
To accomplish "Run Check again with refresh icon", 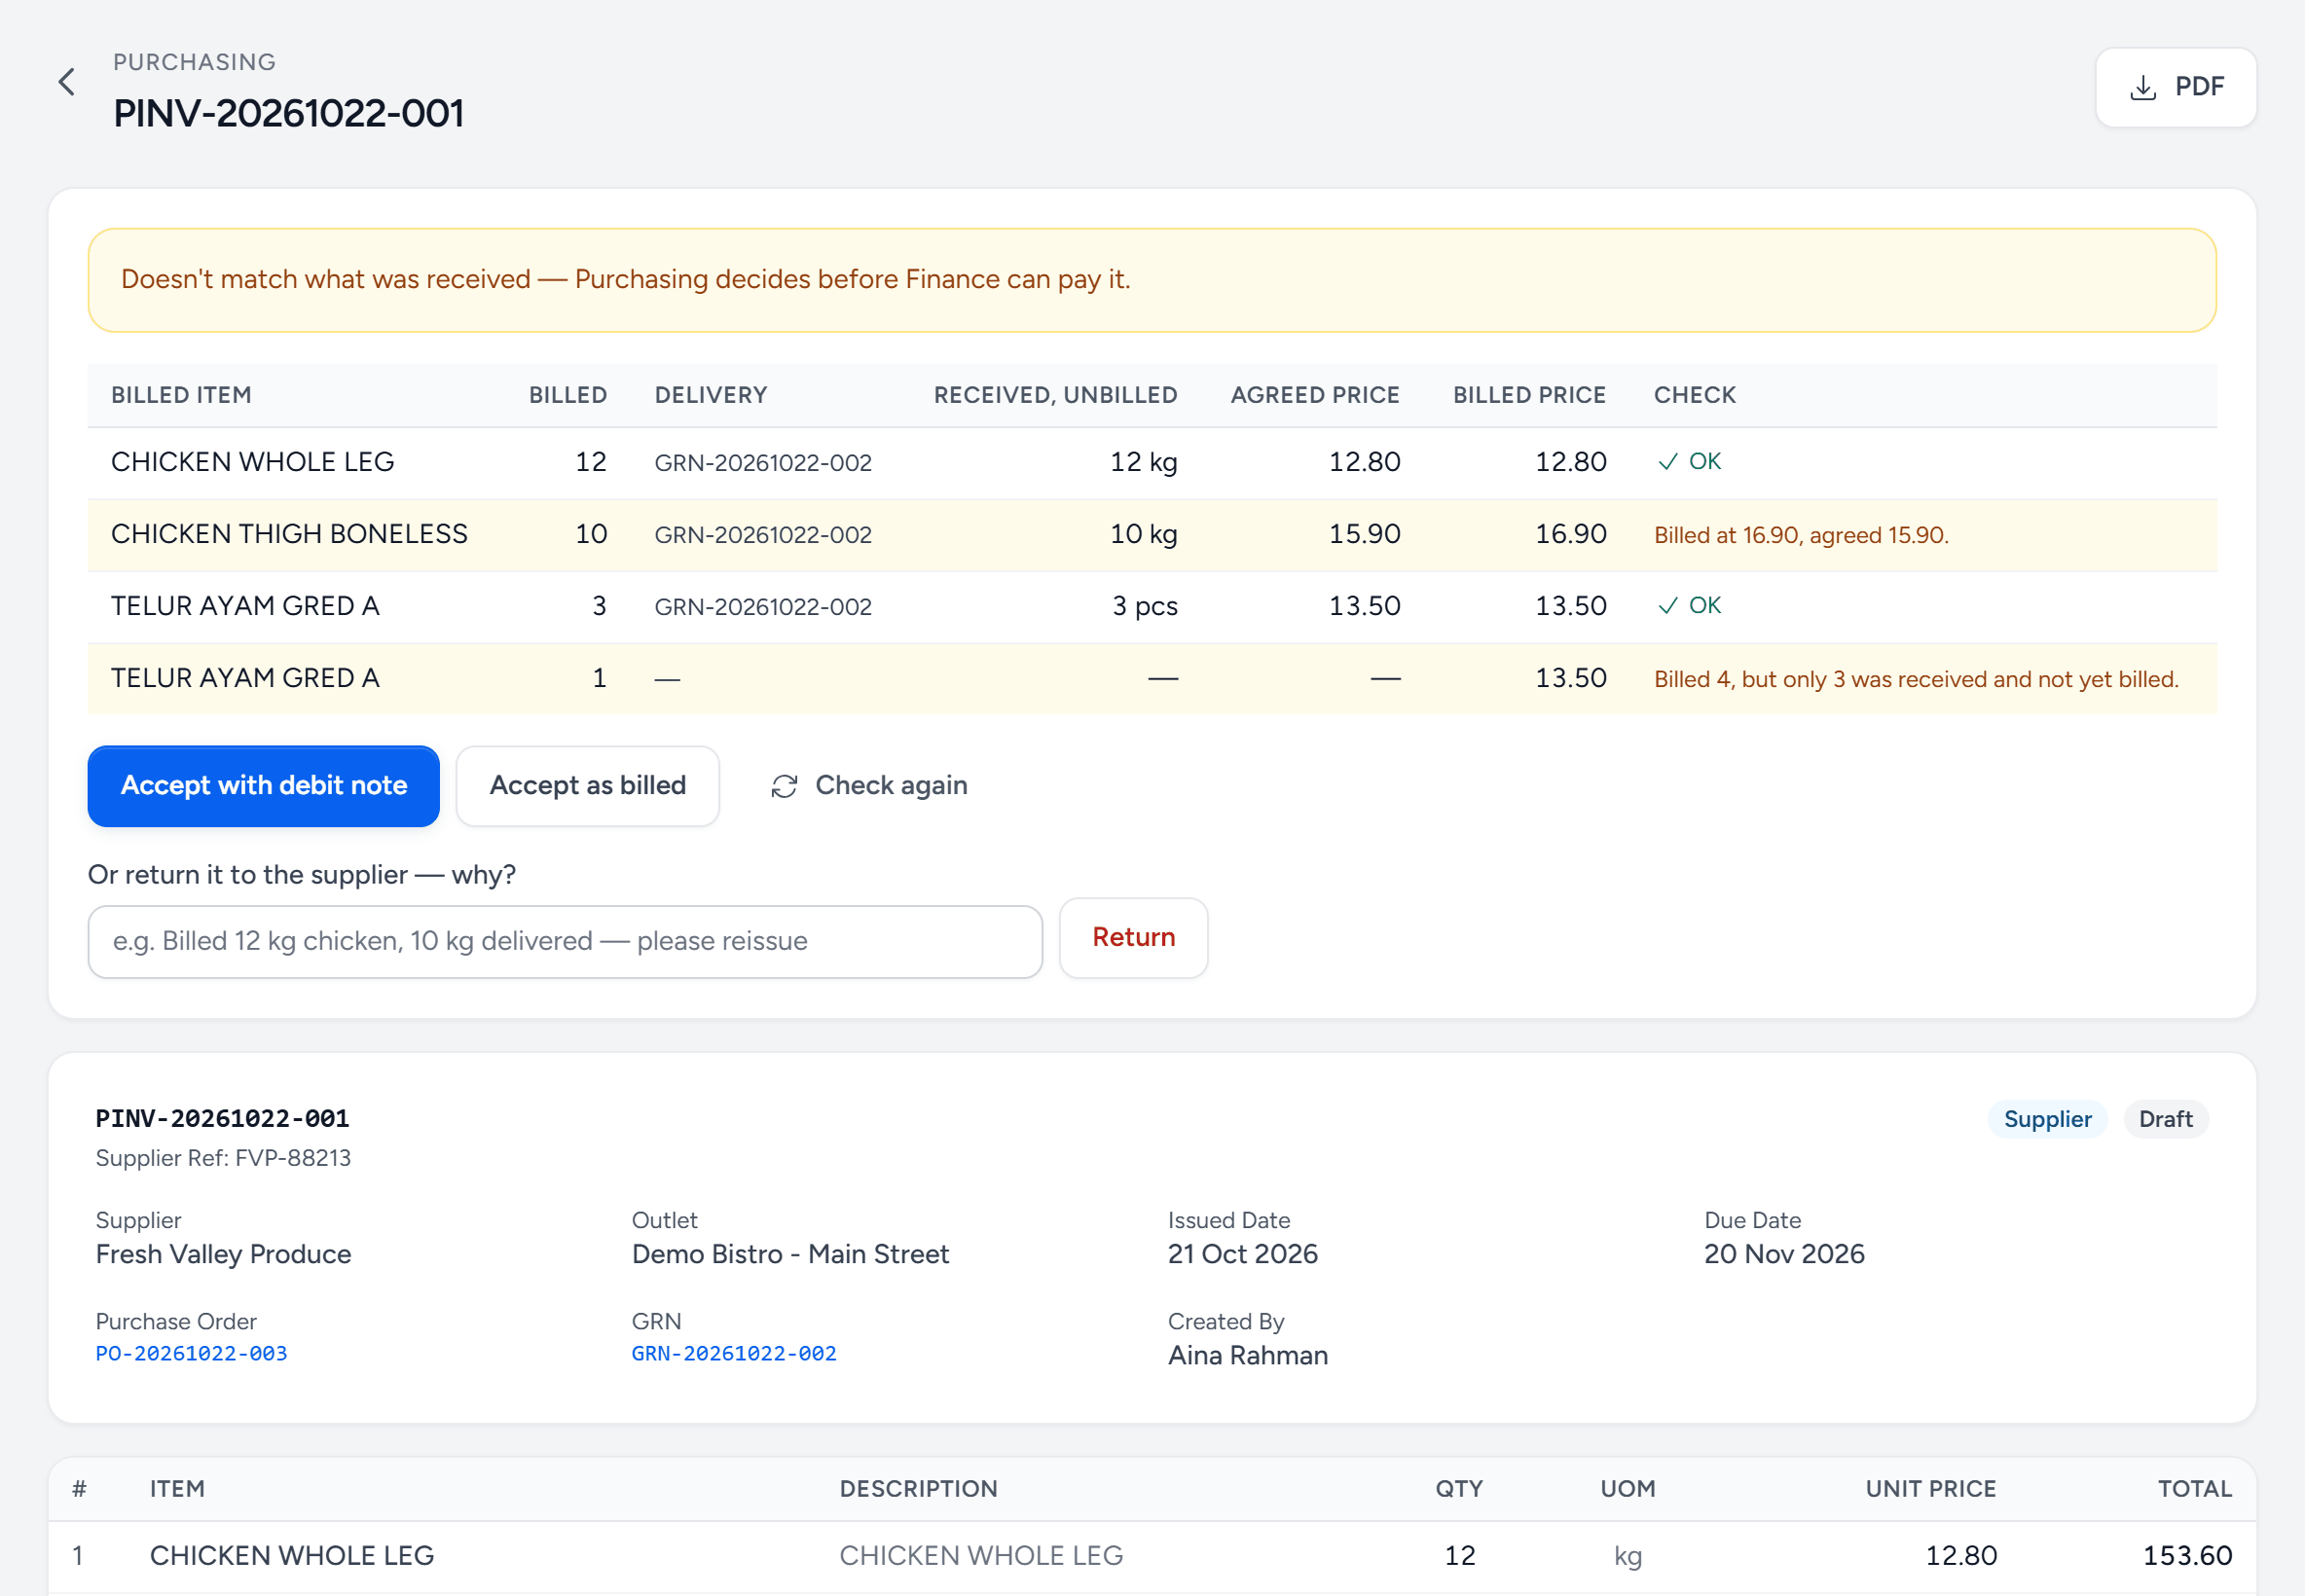I will 869,786.
